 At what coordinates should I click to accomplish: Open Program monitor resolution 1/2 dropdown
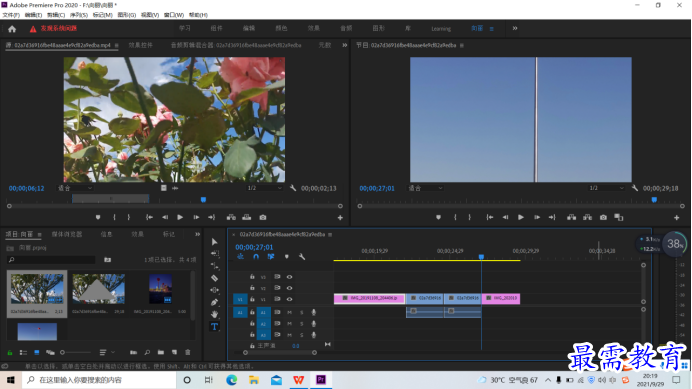tap(607, 188)
